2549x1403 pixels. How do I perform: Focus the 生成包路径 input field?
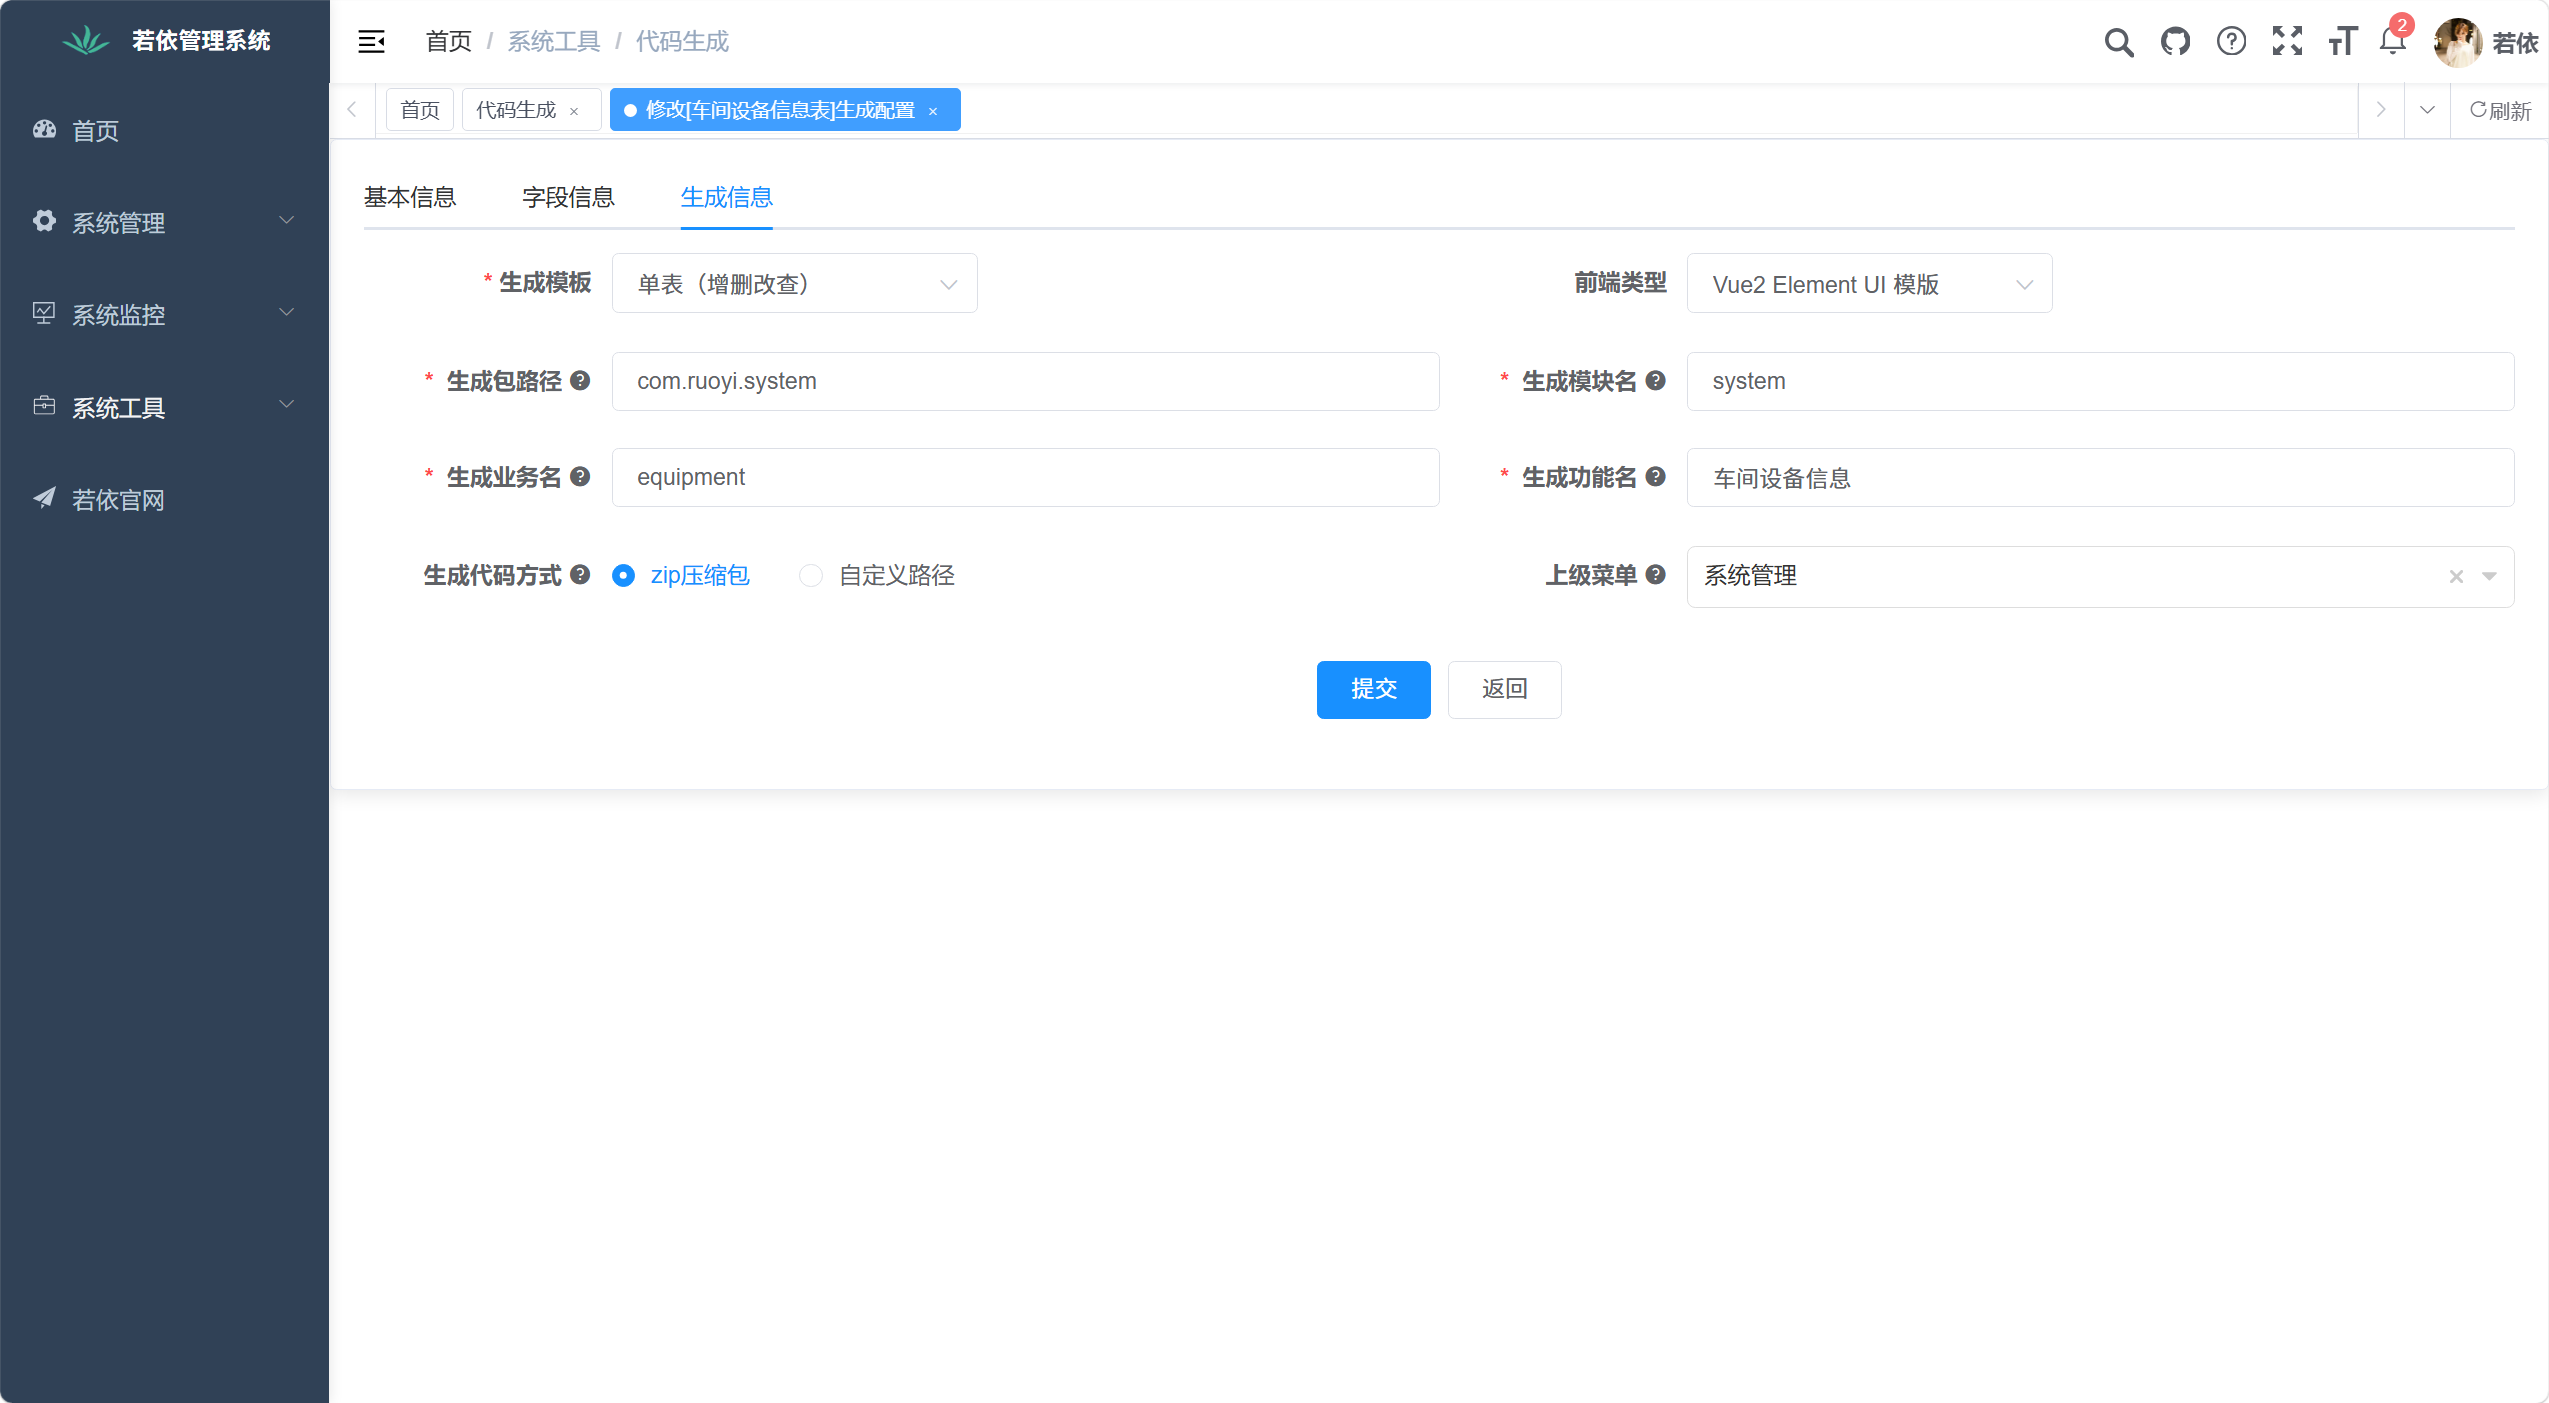pos(1025,381)
